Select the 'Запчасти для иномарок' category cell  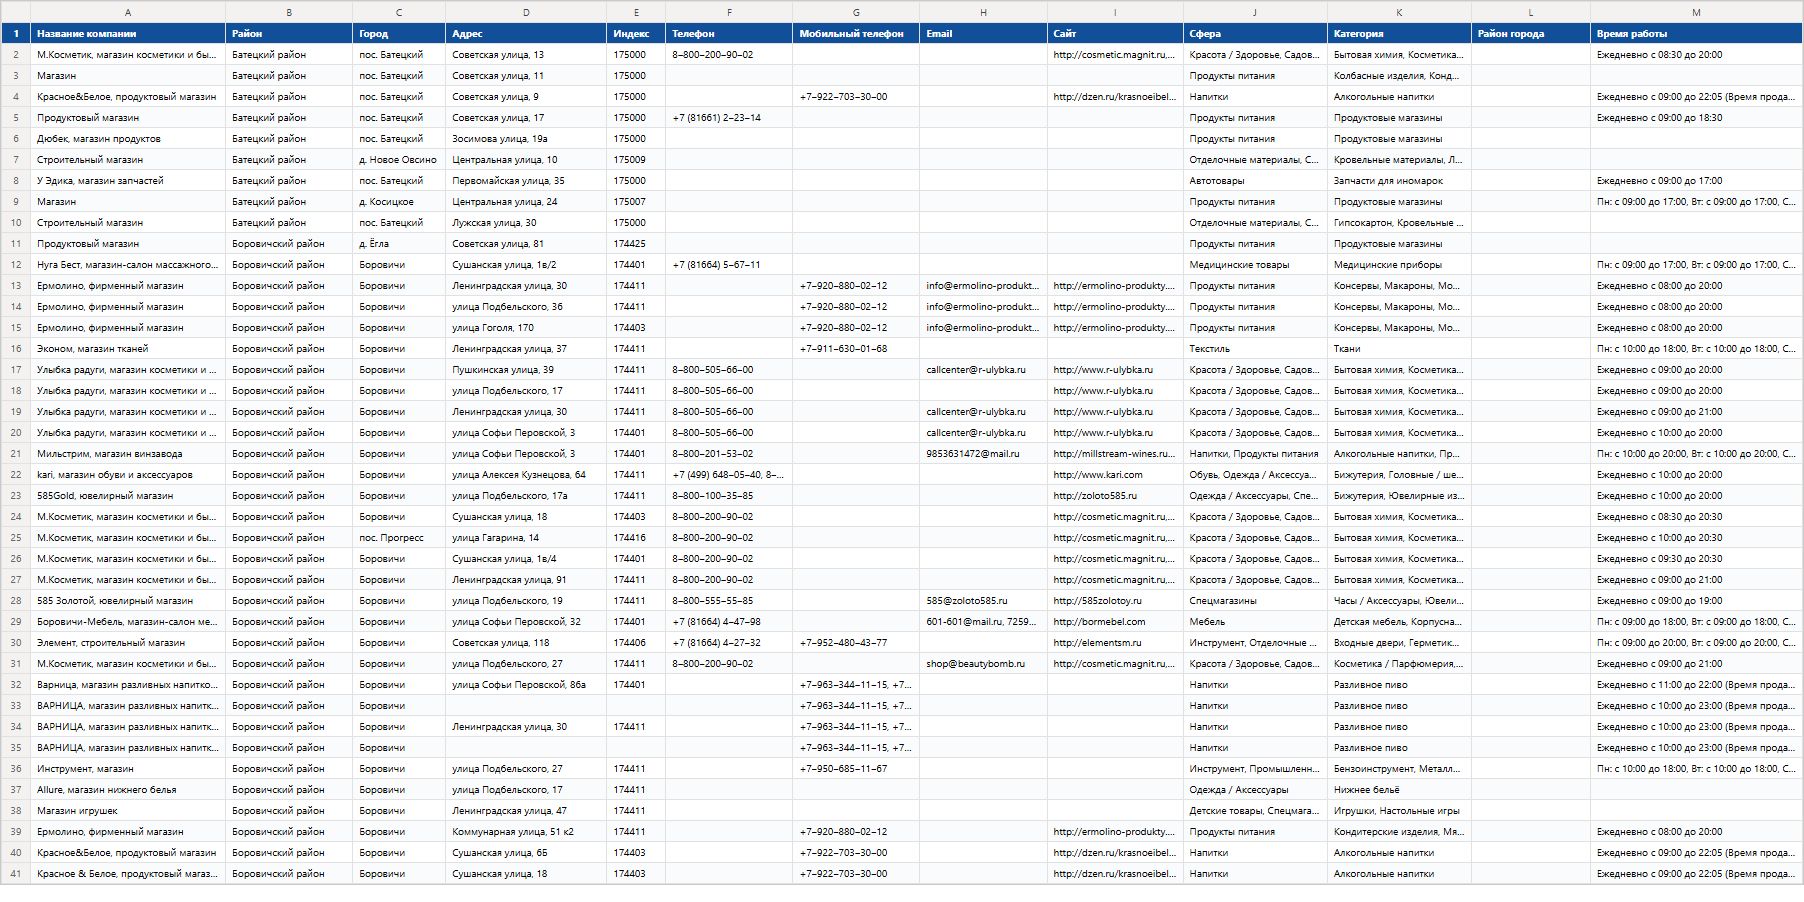(x=1399, y=181)
